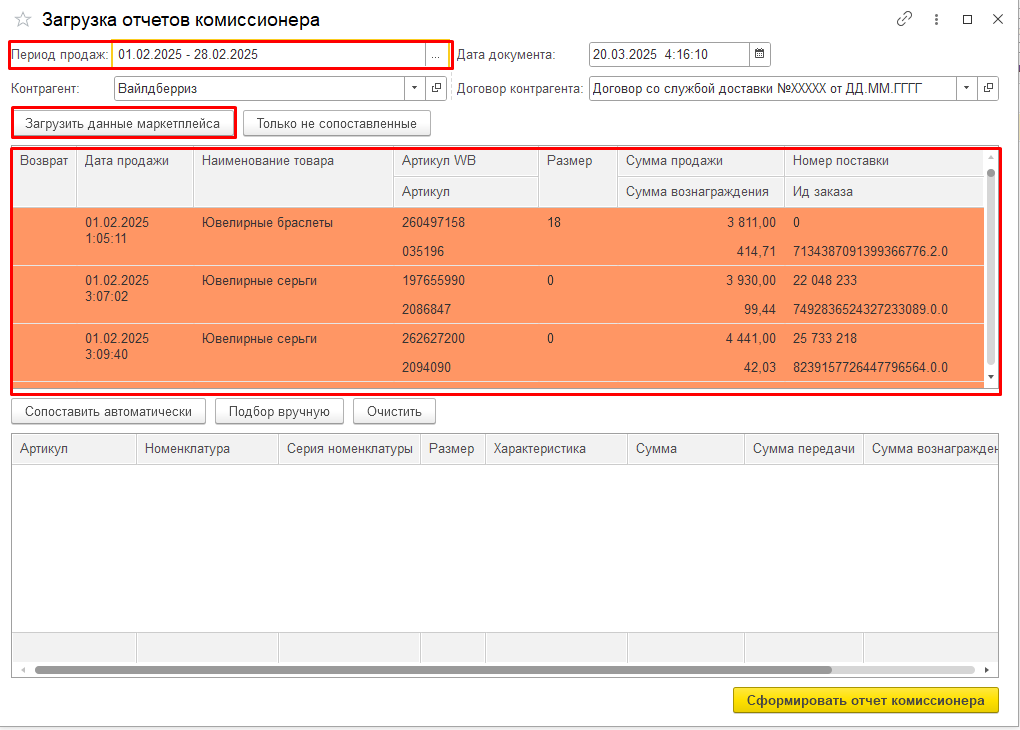Click supply number 22 048 233

click(x=825, y=280)
